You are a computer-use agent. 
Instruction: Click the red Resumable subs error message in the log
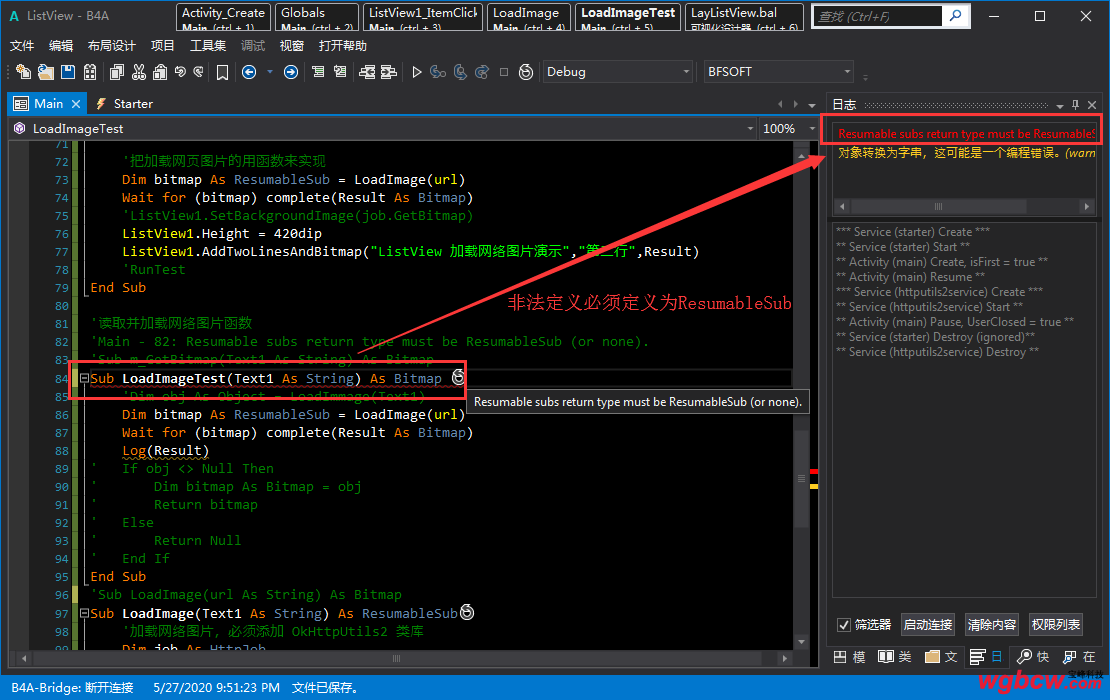(966, 133)
